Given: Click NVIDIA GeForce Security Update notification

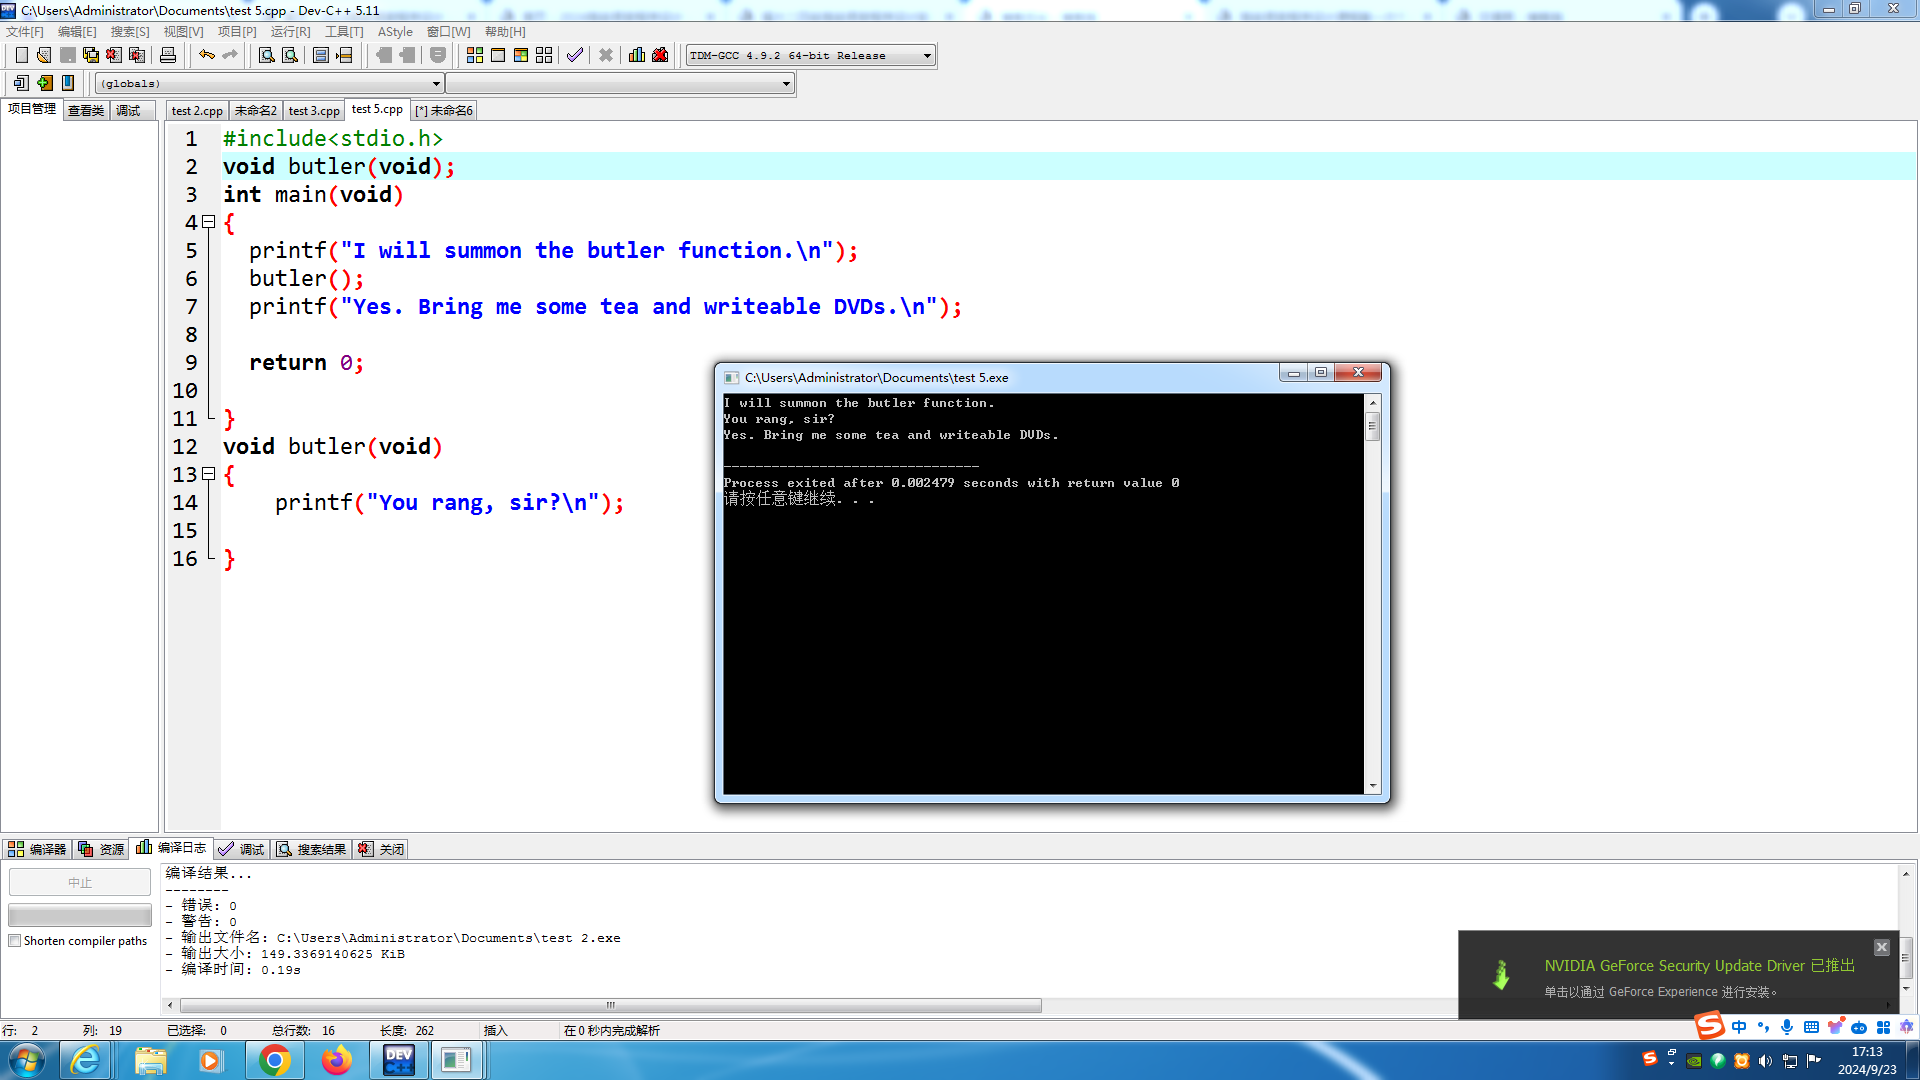Looking at the screenshot, I should pos(1698,966).
